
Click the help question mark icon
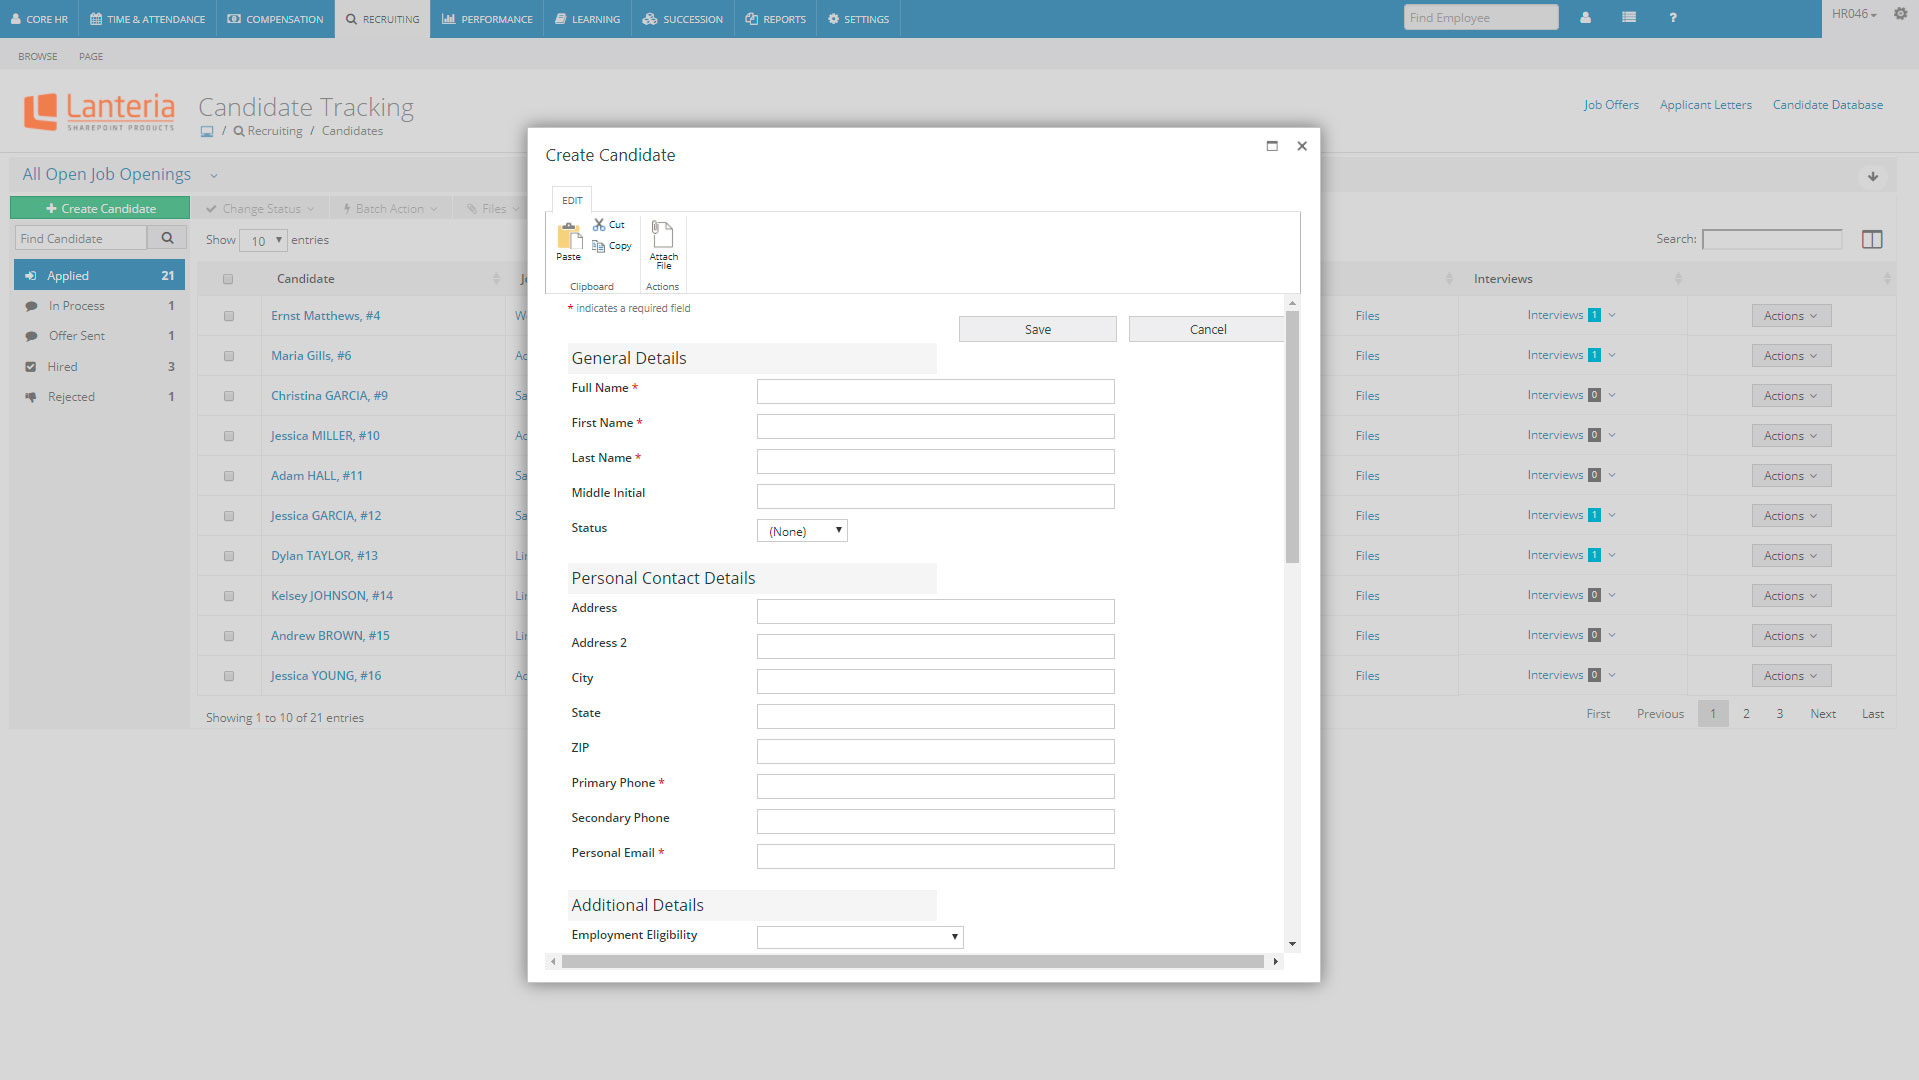1673,18
